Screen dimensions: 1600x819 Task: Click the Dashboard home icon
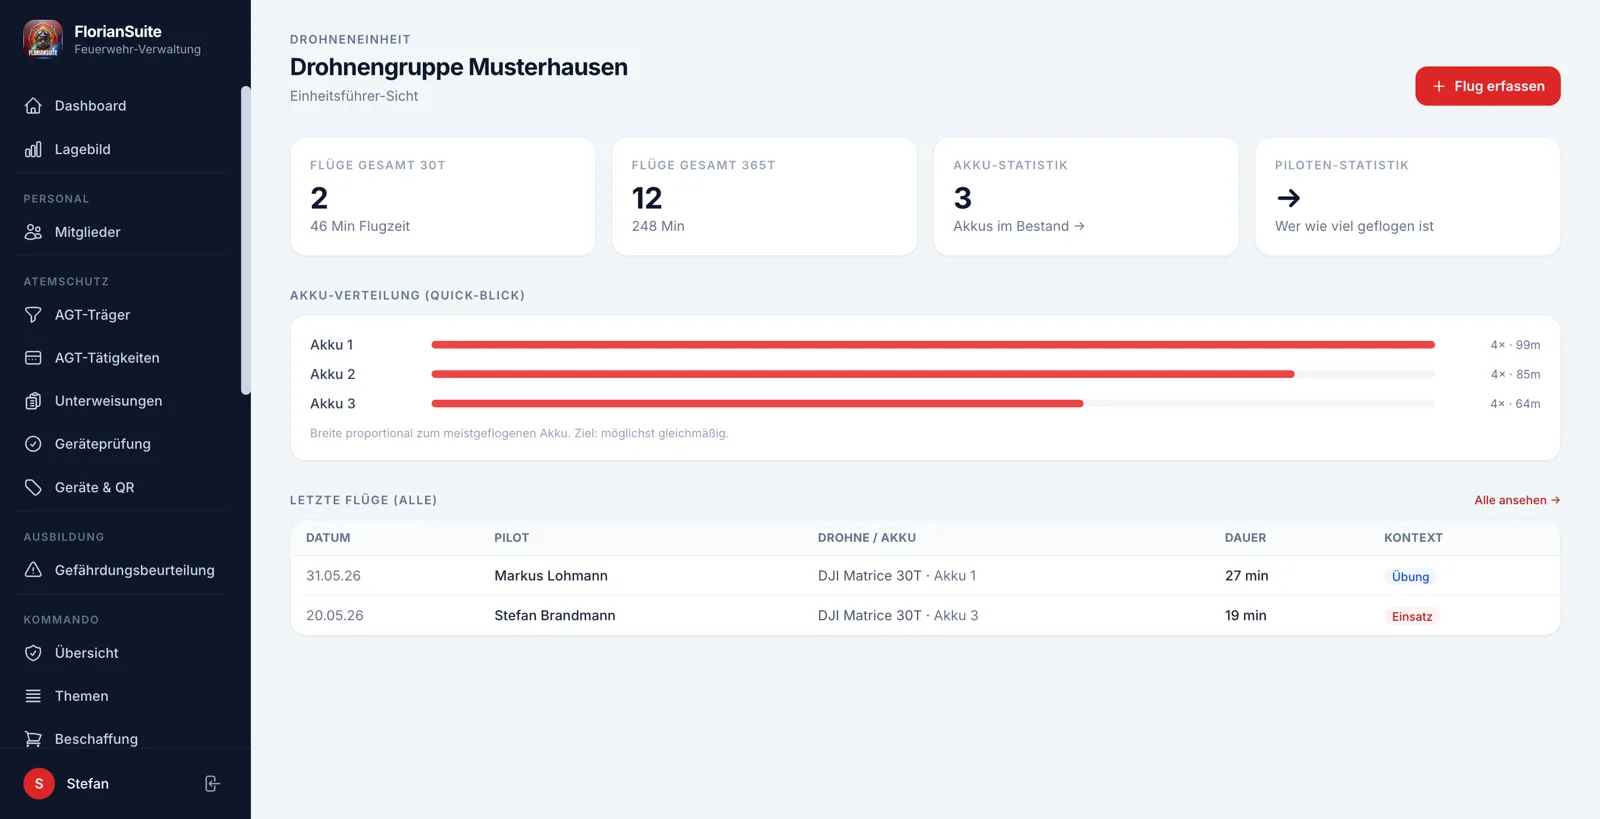(x=33, y=106)
